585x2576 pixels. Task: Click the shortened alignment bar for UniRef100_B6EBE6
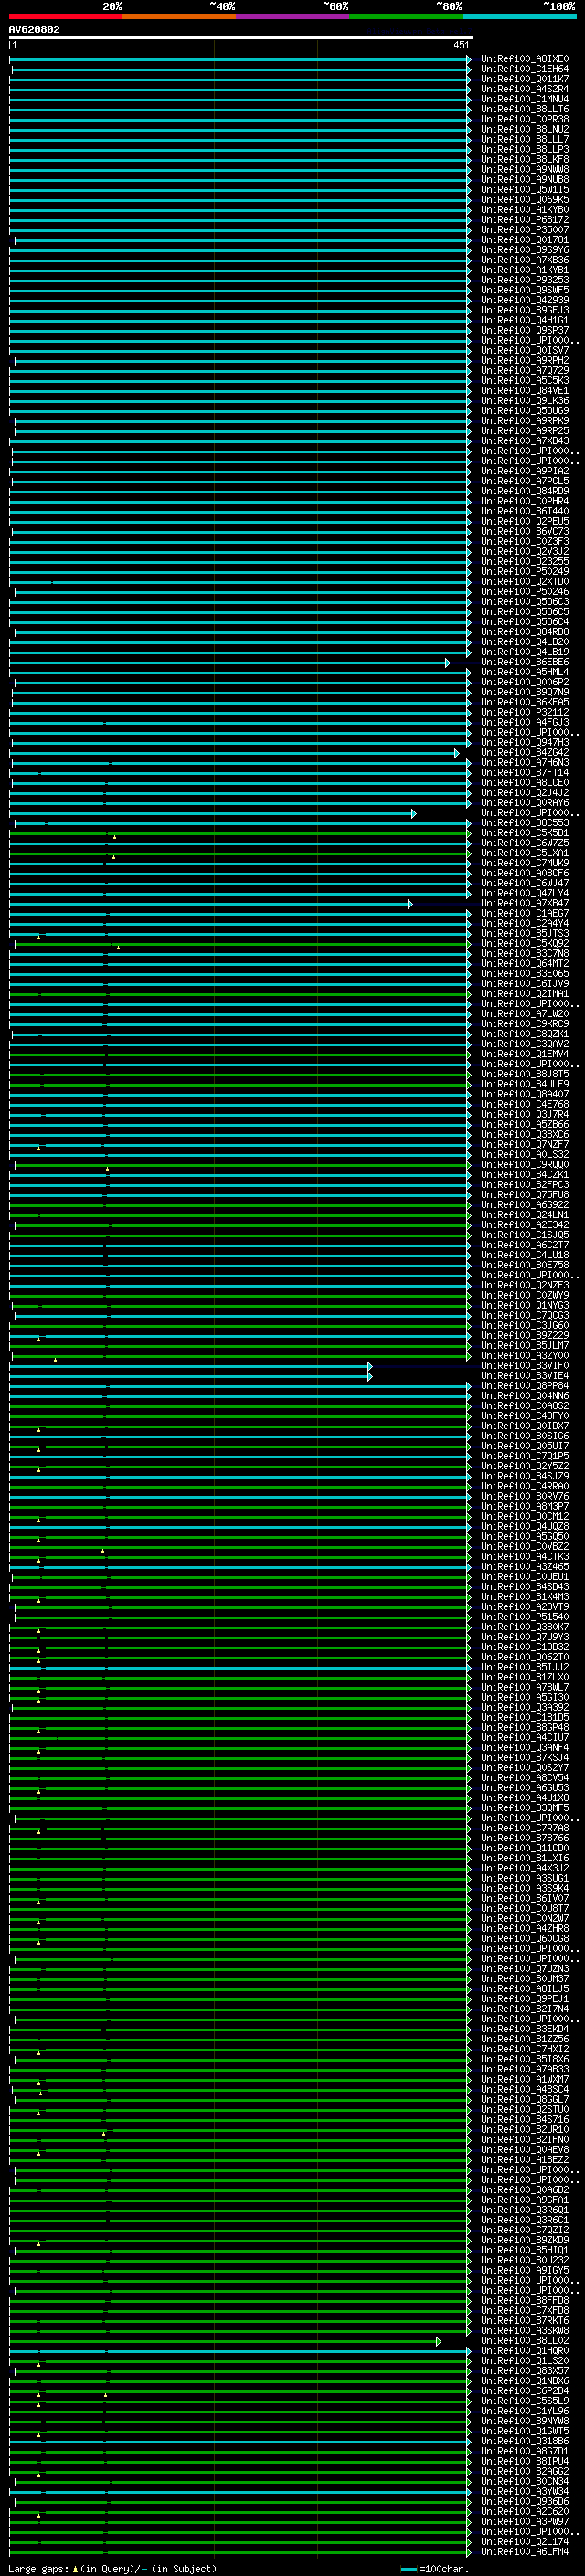click(x=230, y=663)
